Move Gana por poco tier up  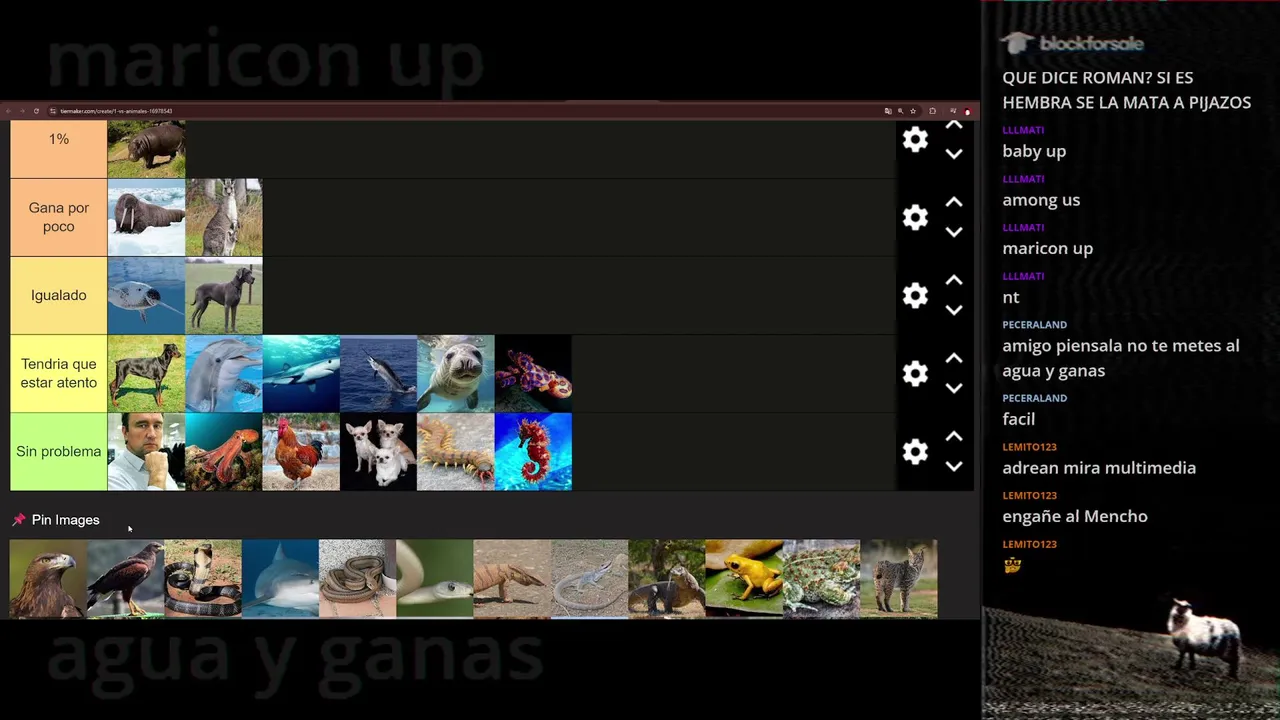pos(954,202)
